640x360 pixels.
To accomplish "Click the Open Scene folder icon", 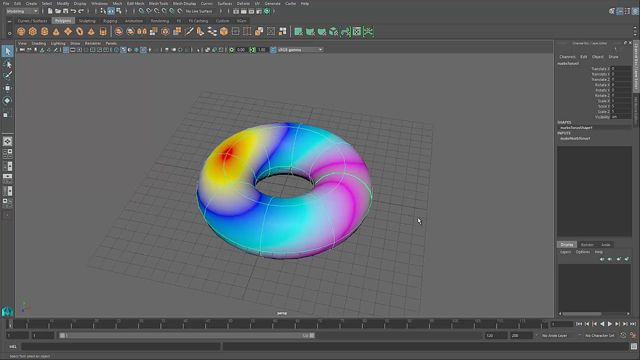I will [x=58, y=11].
